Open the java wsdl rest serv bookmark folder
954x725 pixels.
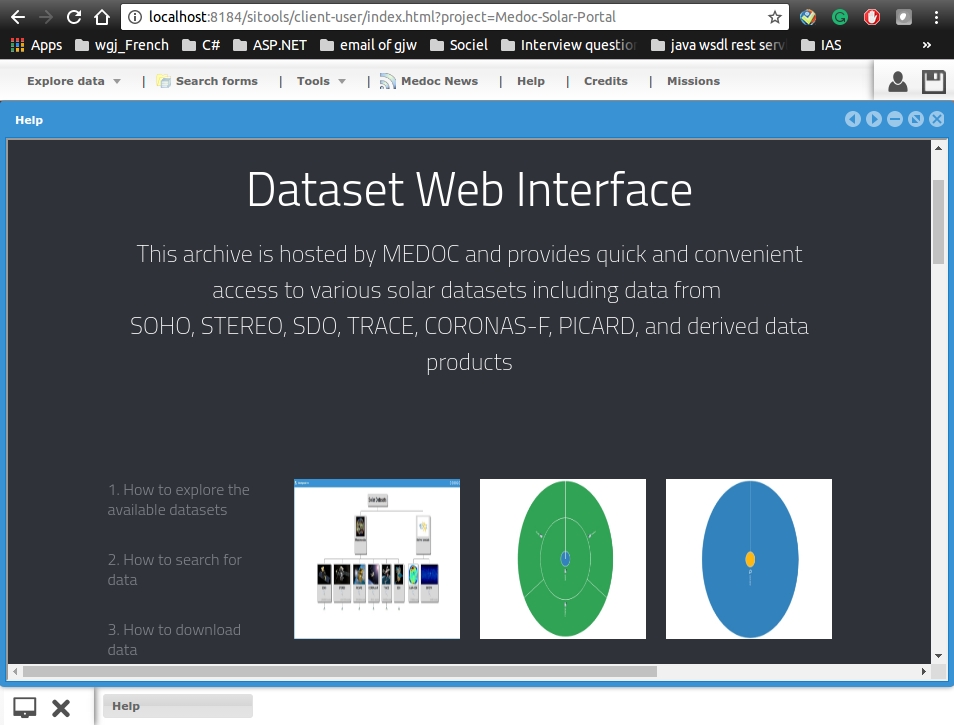[x=719, y=45]
